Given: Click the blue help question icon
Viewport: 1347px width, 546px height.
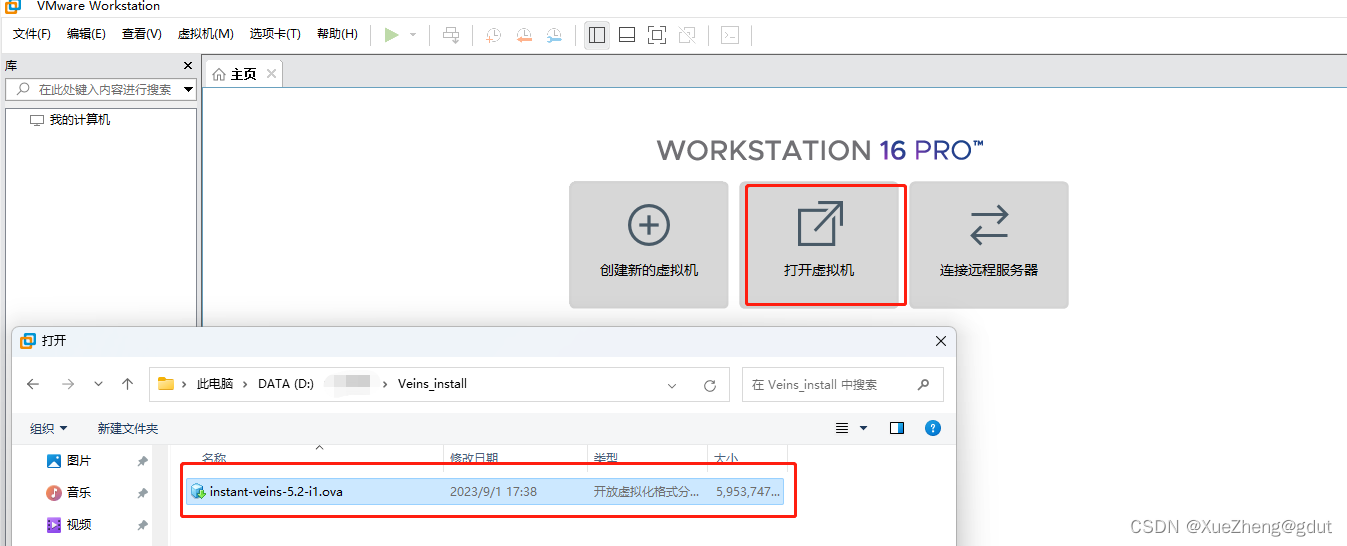Looking at the screenshot, I should [933, 428].
